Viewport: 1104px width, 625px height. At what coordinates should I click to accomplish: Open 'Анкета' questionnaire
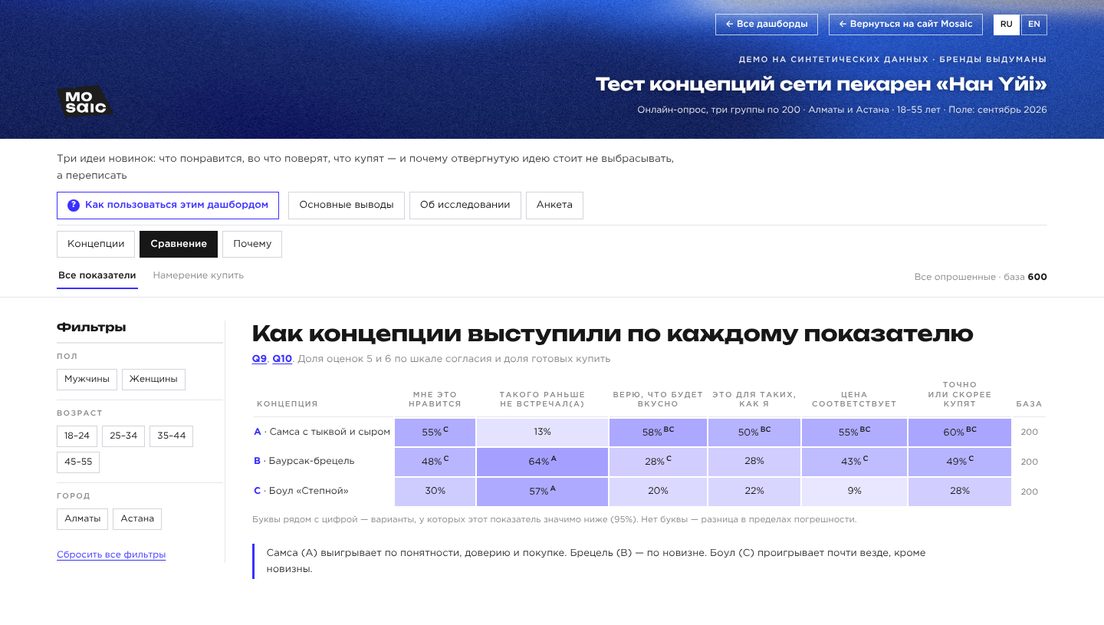(555, 206)
